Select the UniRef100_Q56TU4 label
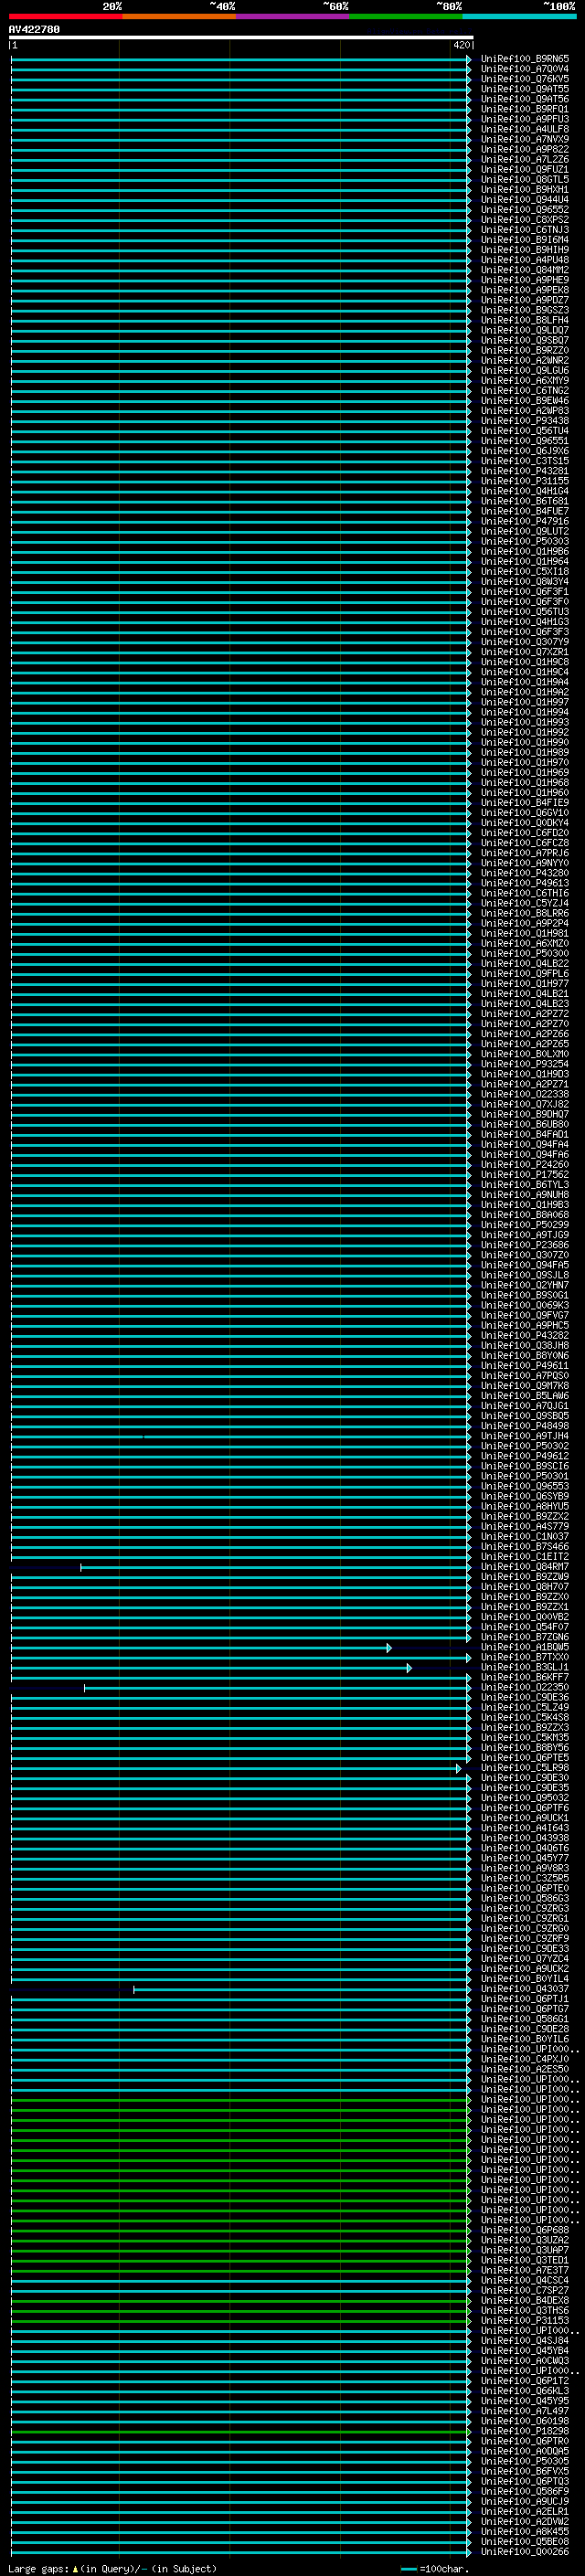585x2576 pixels. click(525, 431)
